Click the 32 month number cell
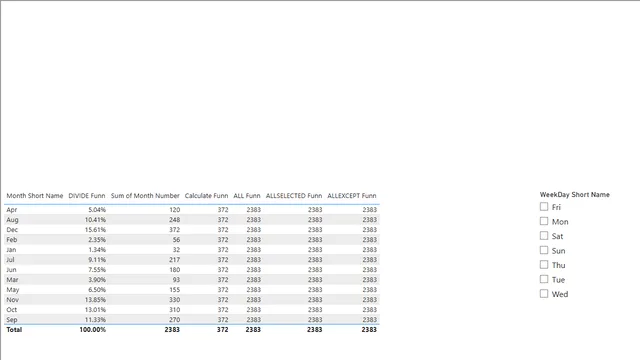The height and width of the screenshot is (360, 640). click(176, 250)
